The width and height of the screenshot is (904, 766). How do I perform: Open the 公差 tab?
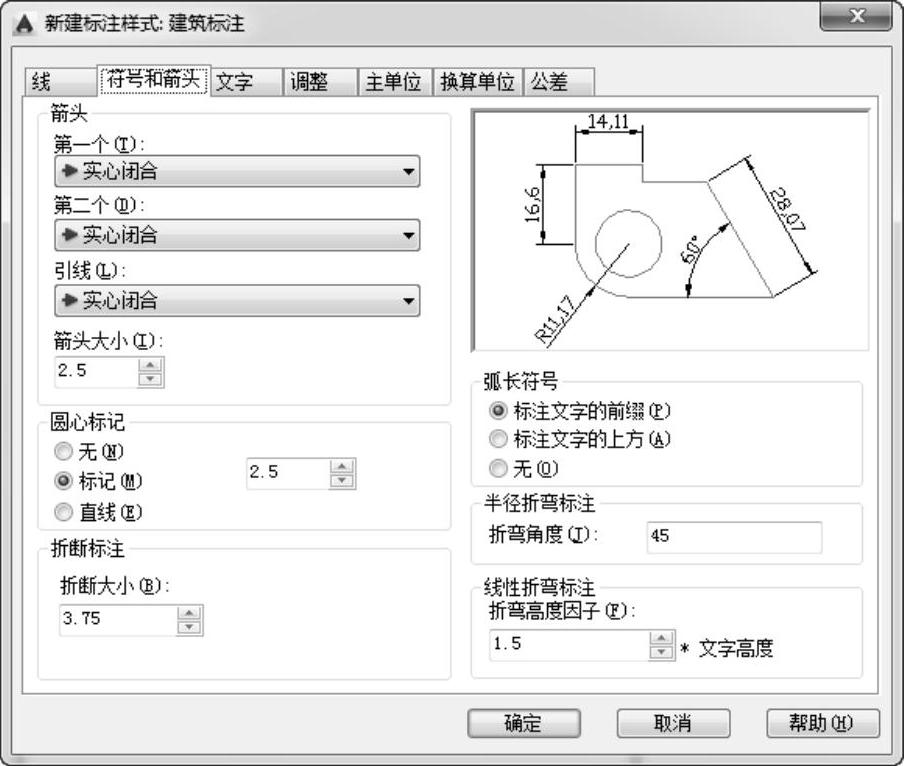(558, 82)
